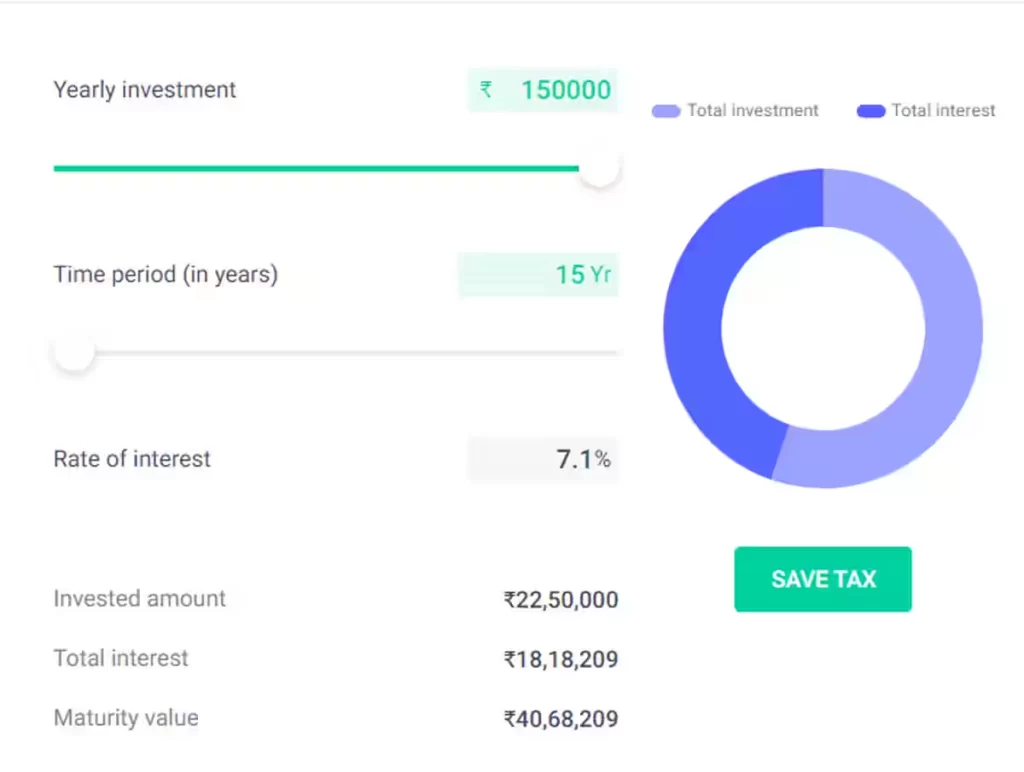Click the Total interest legend label

pos(943,110)
